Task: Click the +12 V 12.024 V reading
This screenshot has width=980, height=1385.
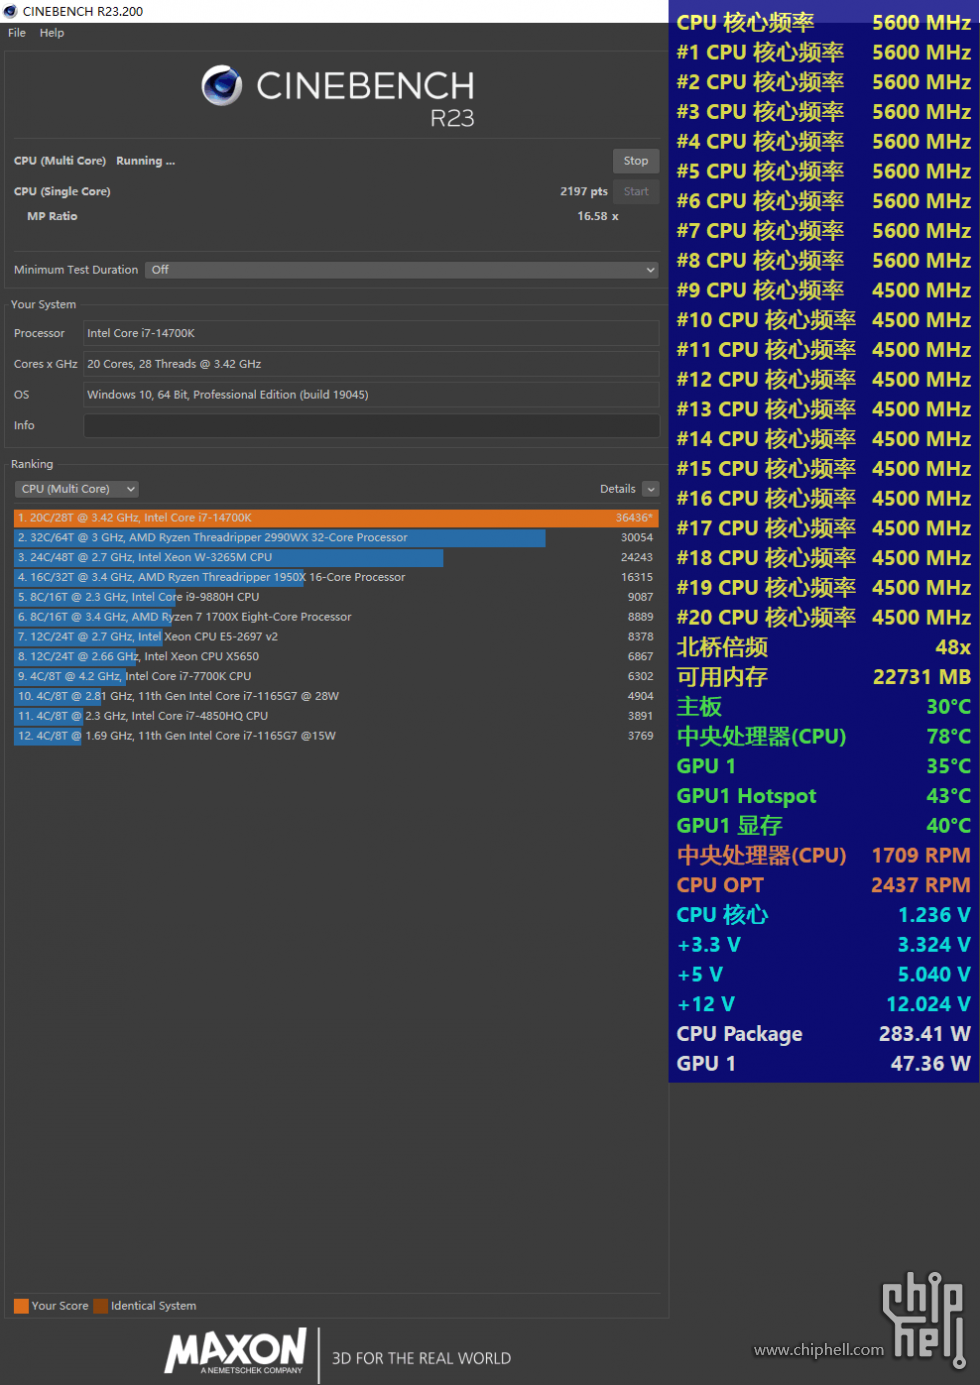Action: 824,1004
